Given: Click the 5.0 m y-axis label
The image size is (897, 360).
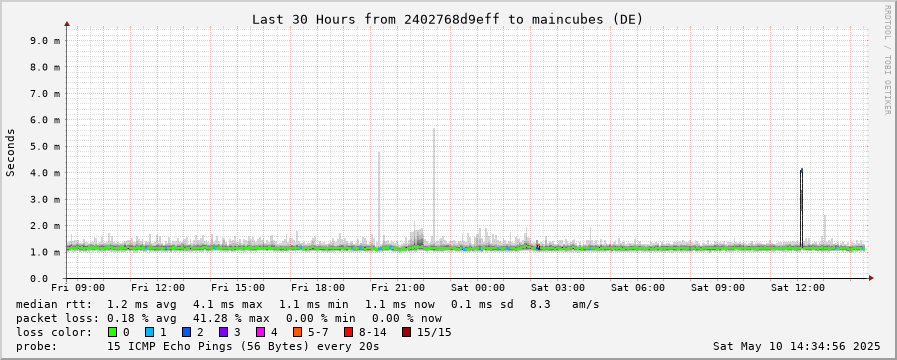Looking at the screenshot, I should (45, 146).
